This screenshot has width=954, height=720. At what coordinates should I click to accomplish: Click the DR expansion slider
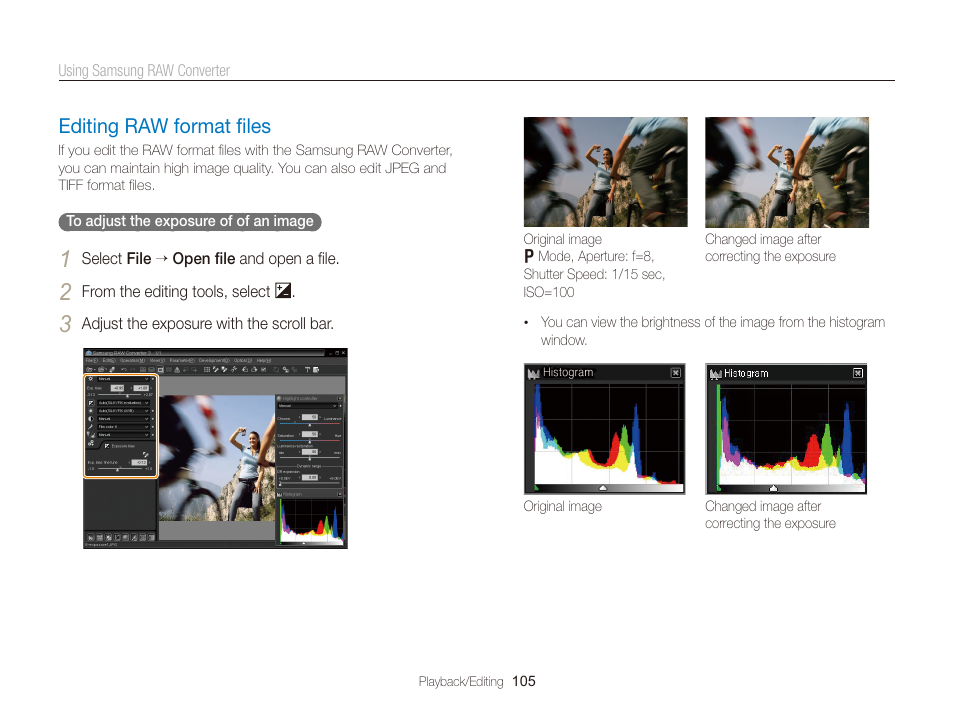click(310, 483)
